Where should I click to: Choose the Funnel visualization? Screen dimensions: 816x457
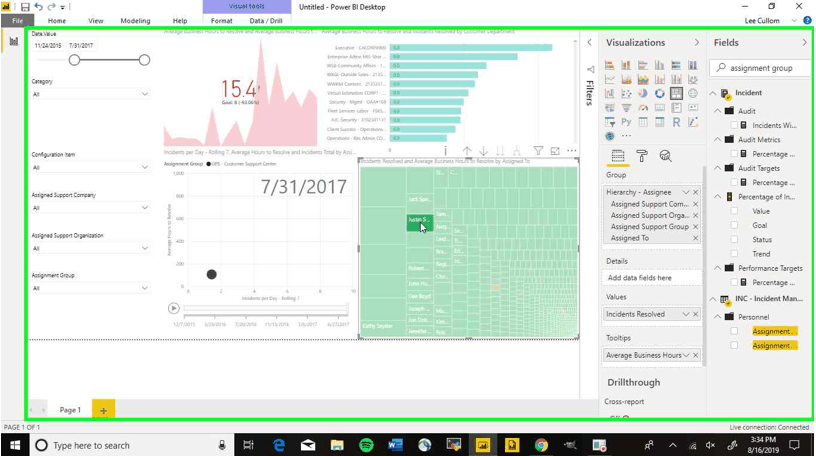[626, 108]
